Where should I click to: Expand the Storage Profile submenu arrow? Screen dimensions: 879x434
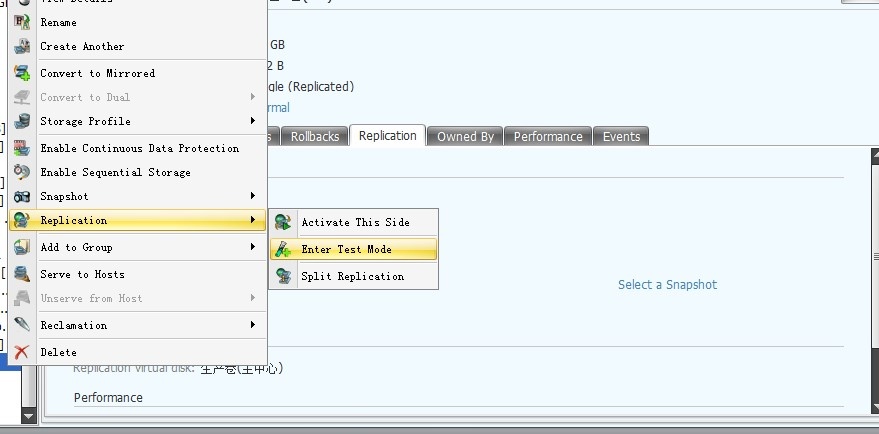pyautogui.click(x=252, y=121)
